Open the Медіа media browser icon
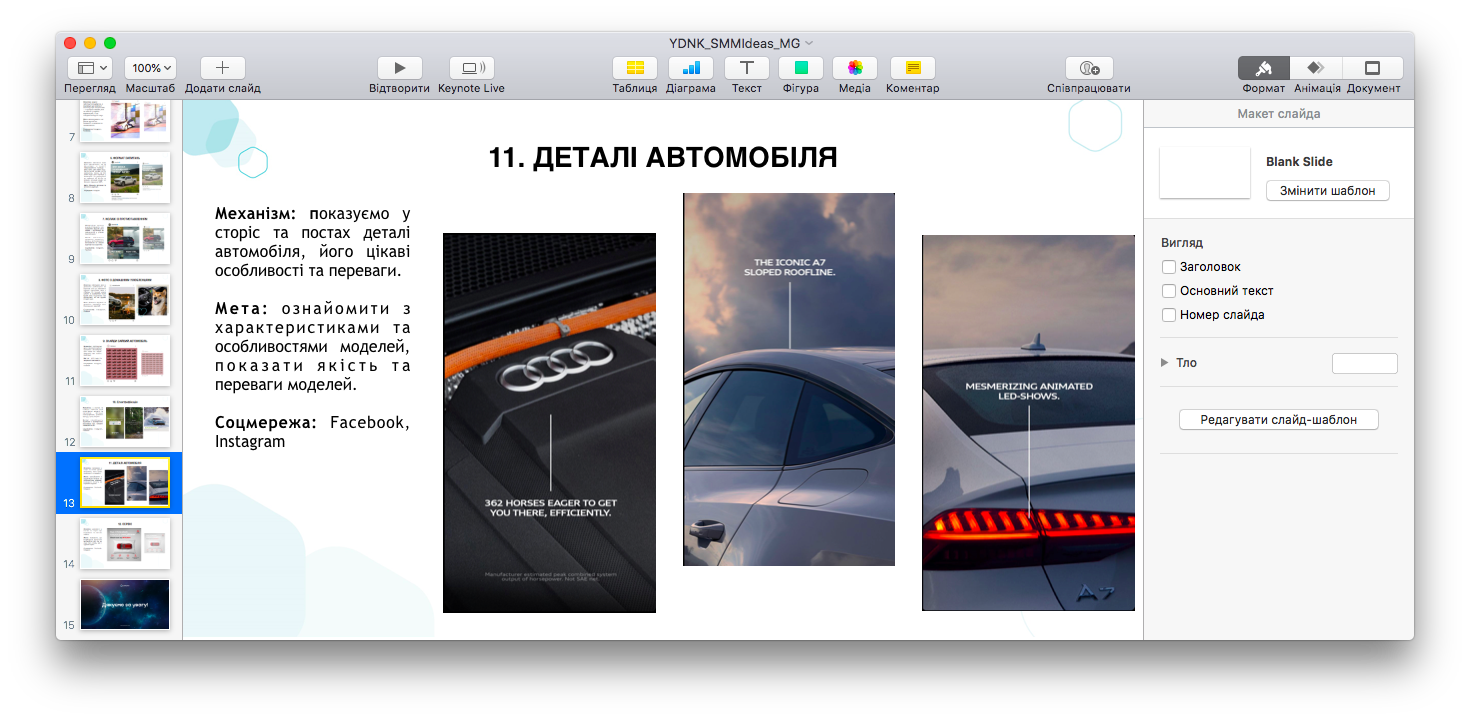Viewport: 1470px width, 720px height. [855, 68]
